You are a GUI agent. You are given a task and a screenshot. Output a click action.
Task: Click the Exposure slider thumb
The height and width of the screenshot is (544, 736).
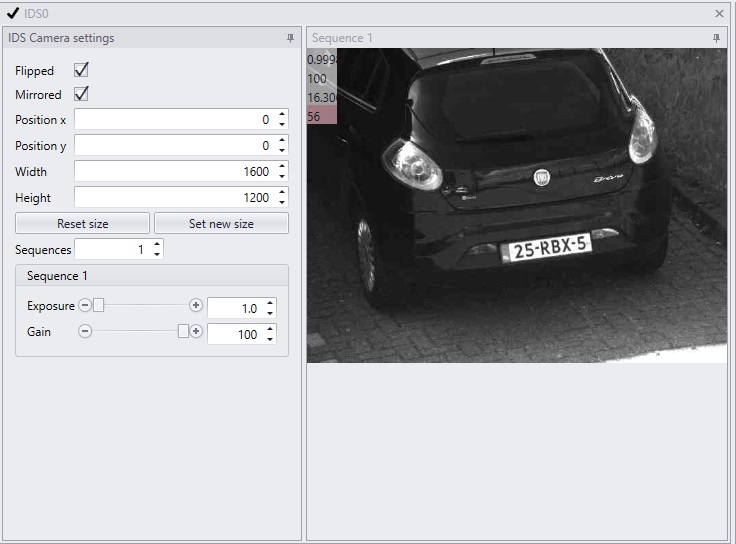(98, 306)
